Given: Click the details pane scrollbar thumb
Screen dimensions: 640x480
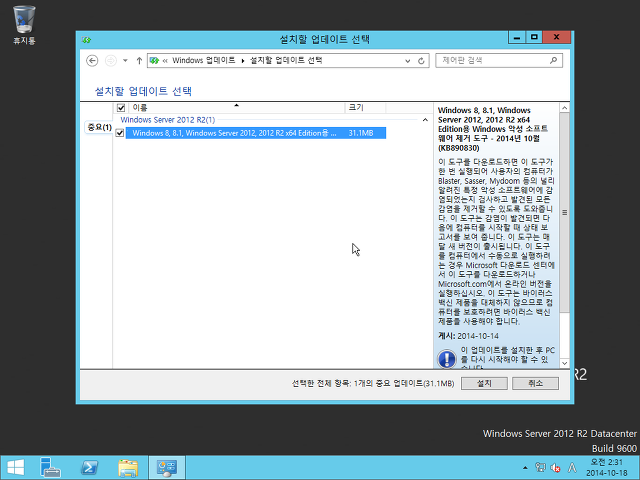Looking at the screenshot, I should (564, 213).
